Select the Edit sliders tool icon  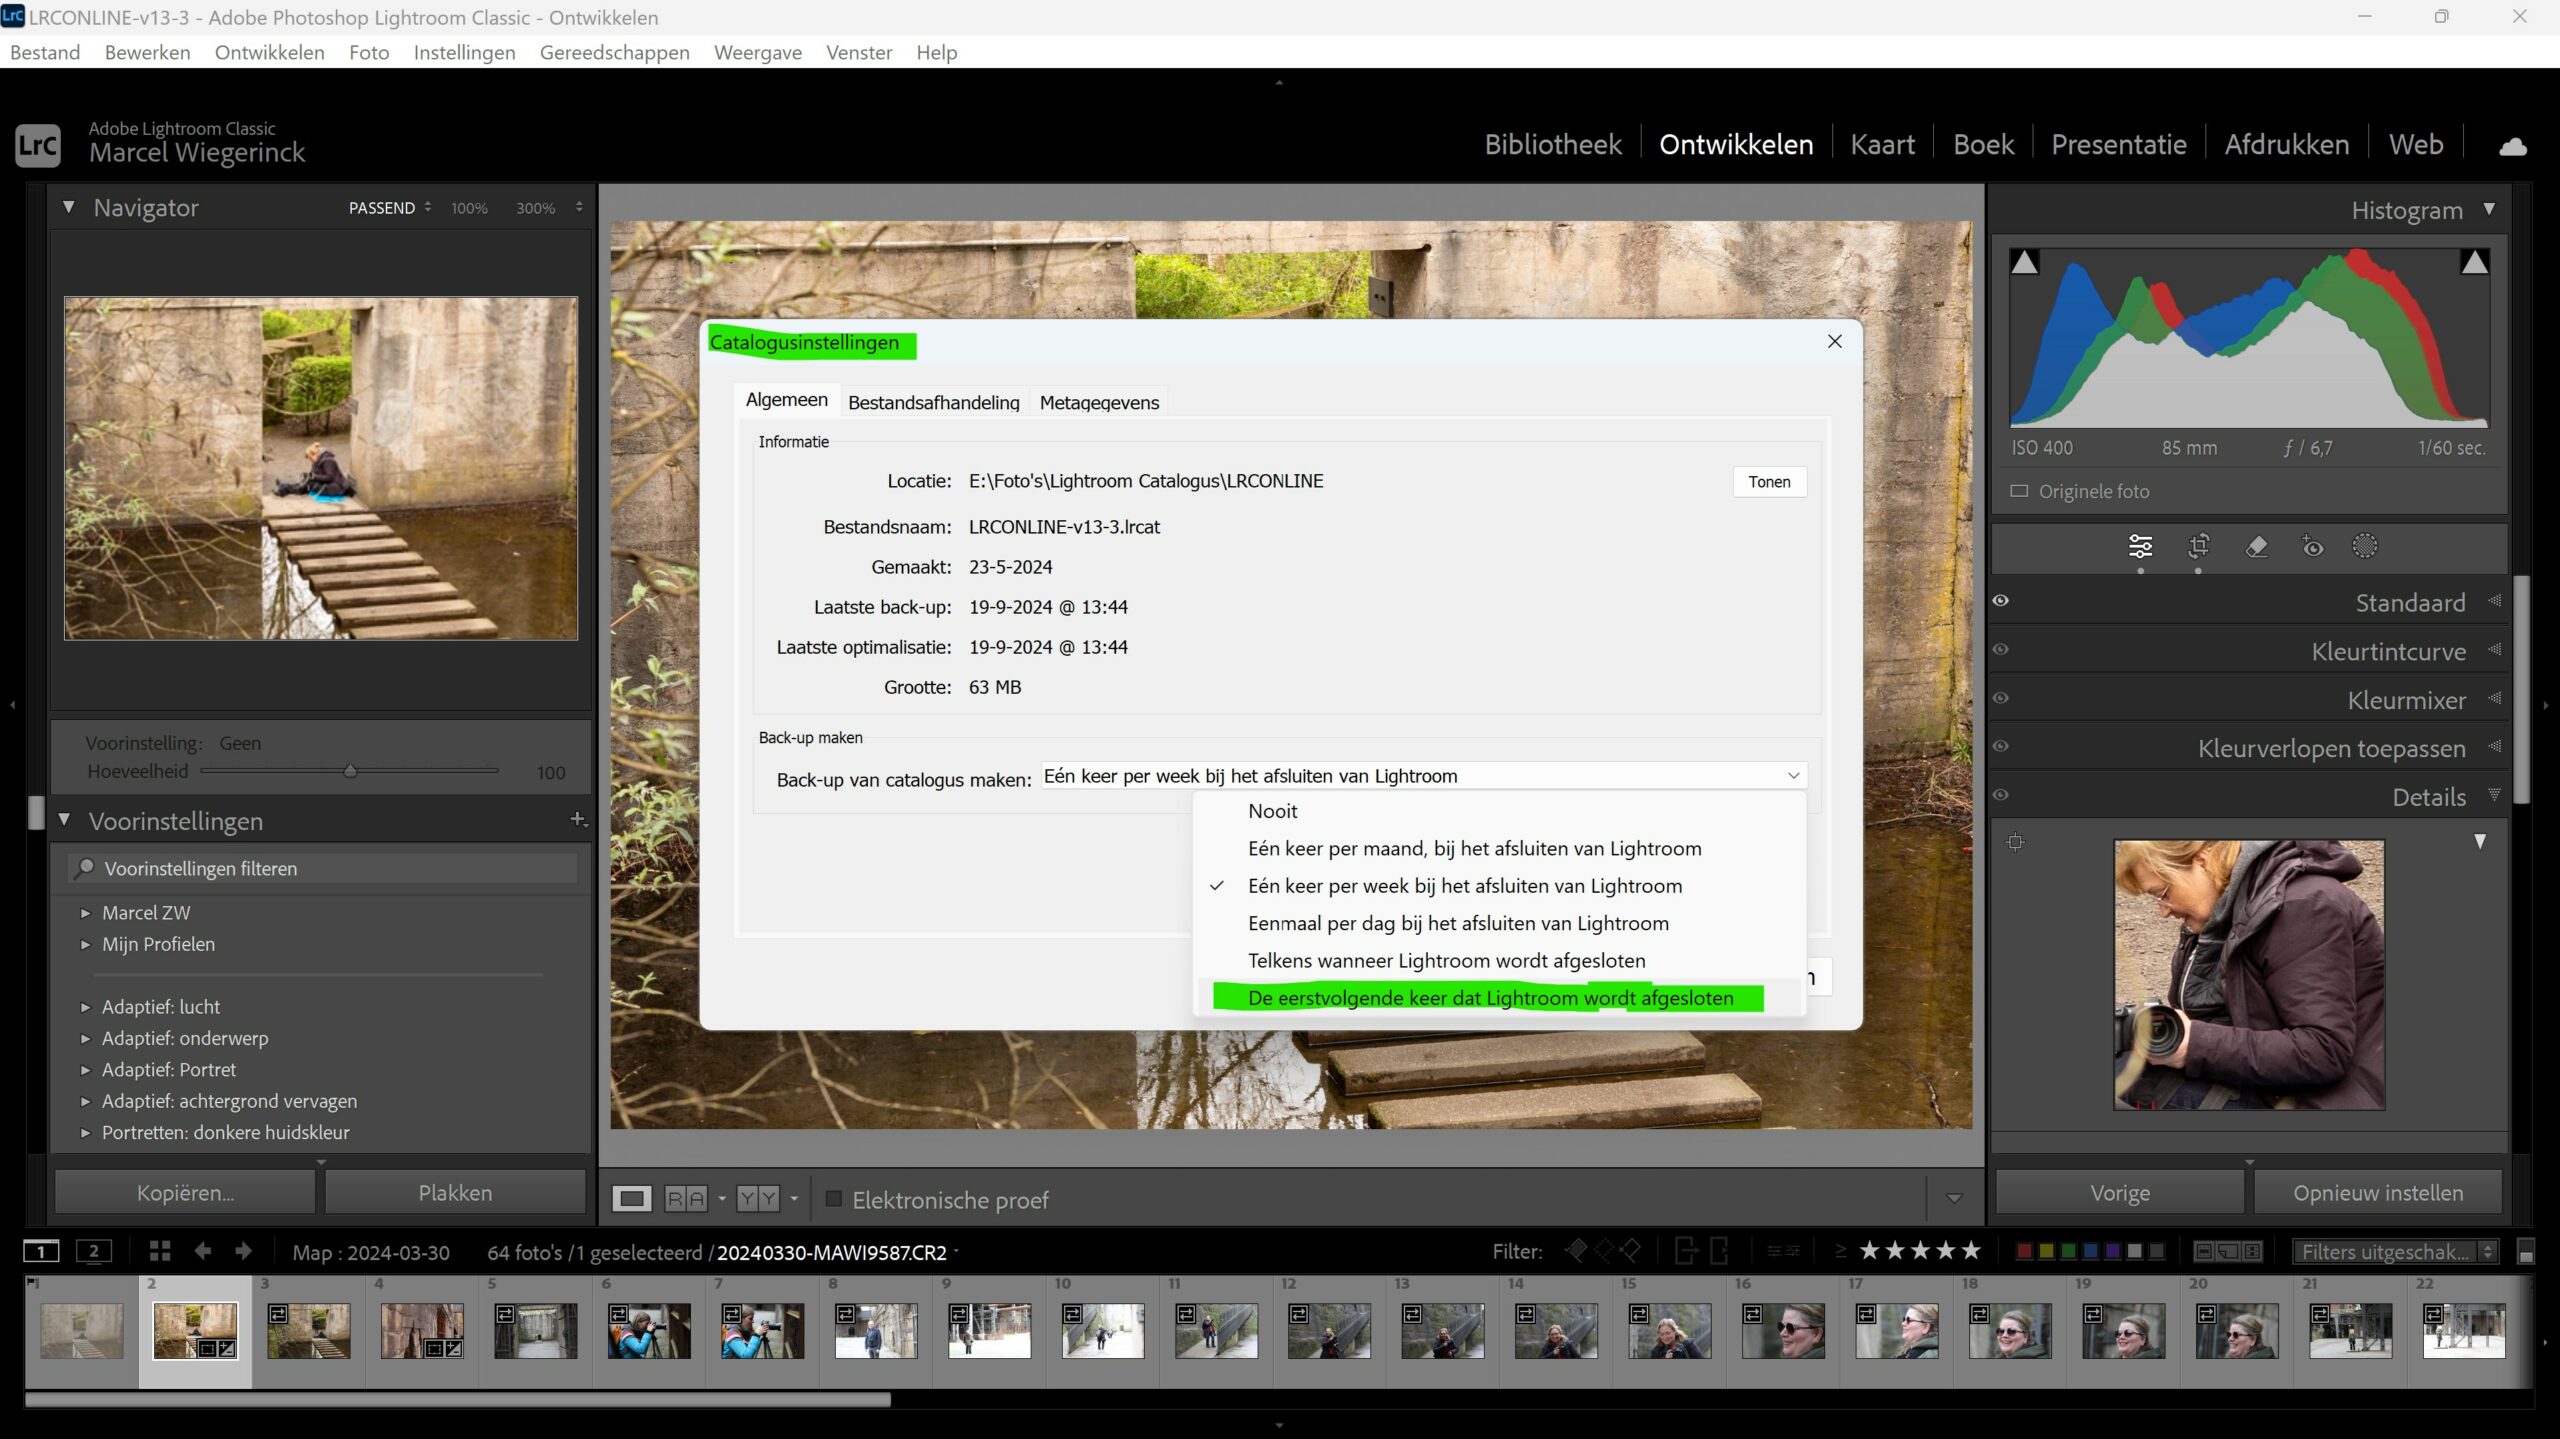[2140, 546]
